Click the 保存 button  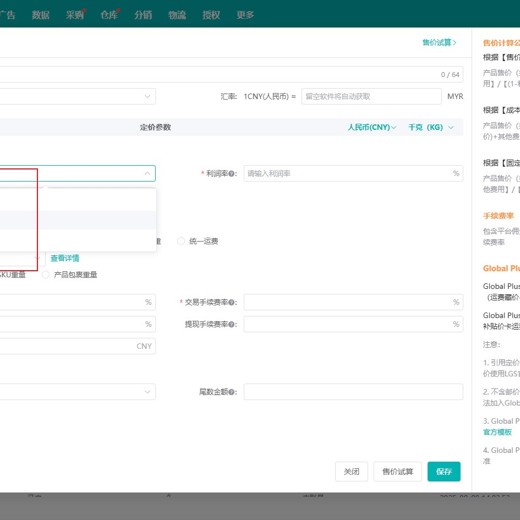pyautogui.click(x=444, y=471)
